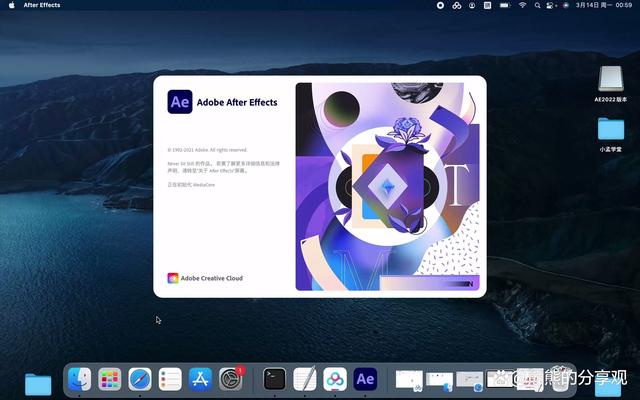640x400 pixels.
Task: Restore minimized Finder window in Dock
Action: tap(440, 381)
